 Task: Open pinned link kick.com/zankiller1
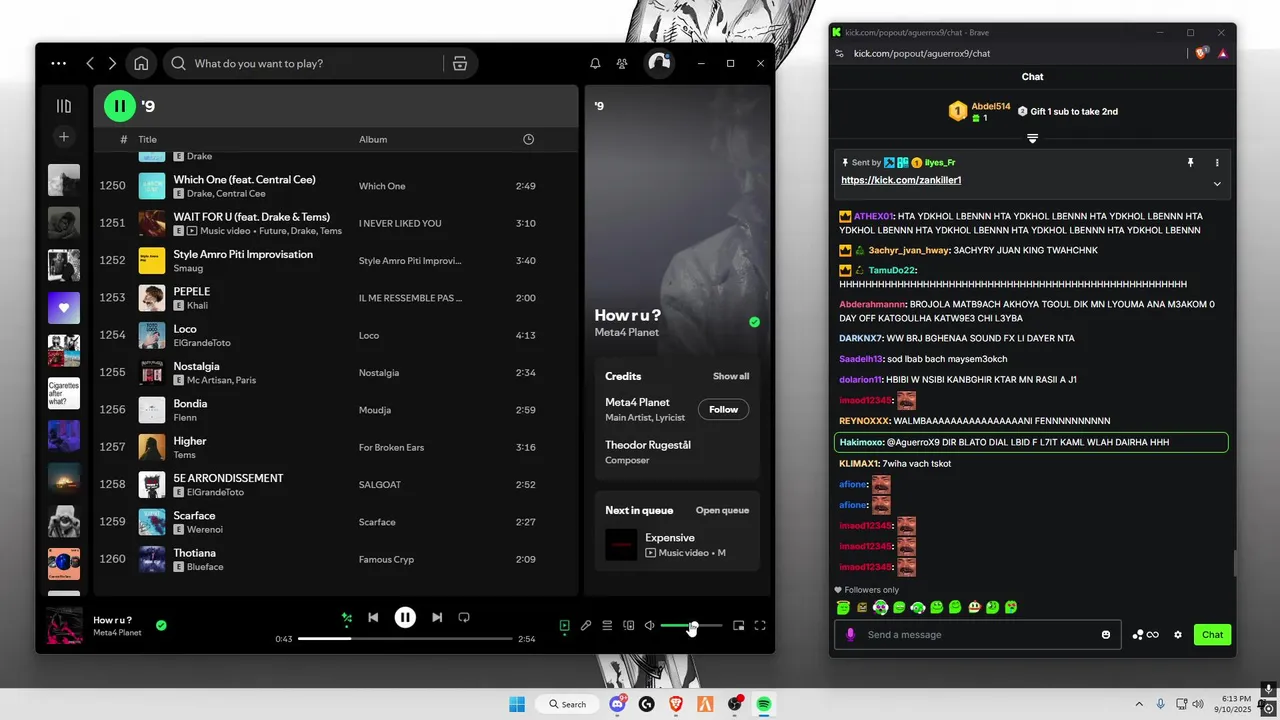coord(901,180)
